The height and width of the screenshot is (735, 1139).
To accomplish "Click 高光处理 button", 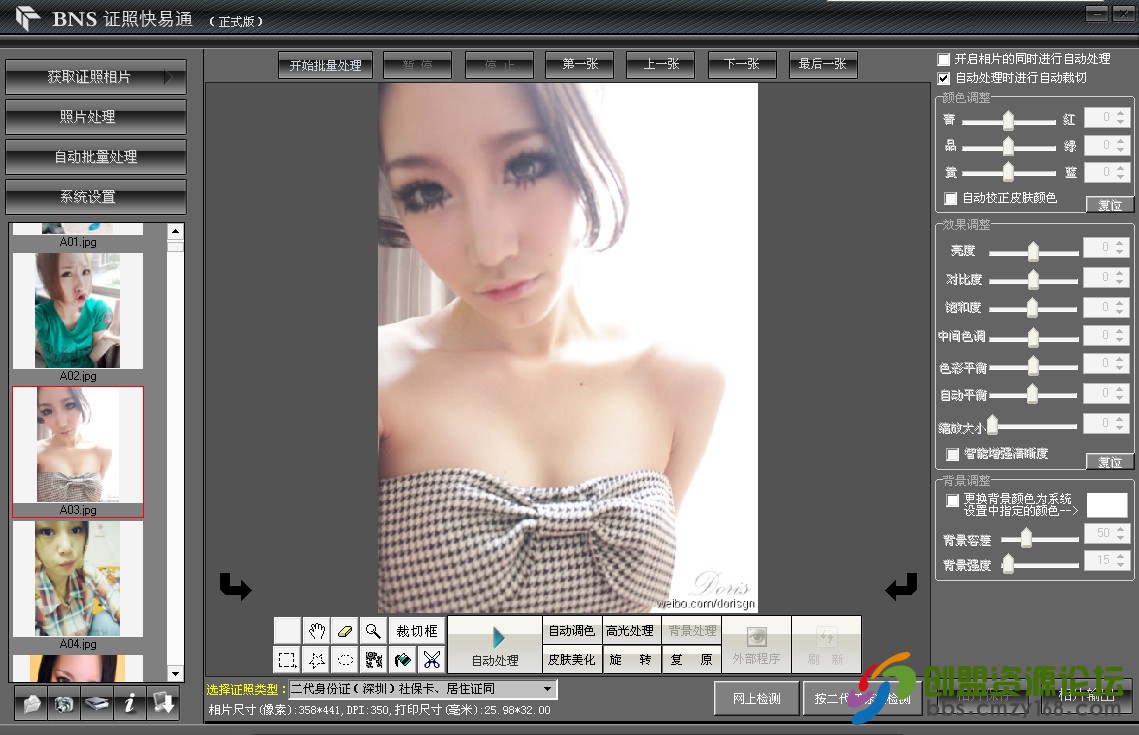I will click(x=630, y=630).
